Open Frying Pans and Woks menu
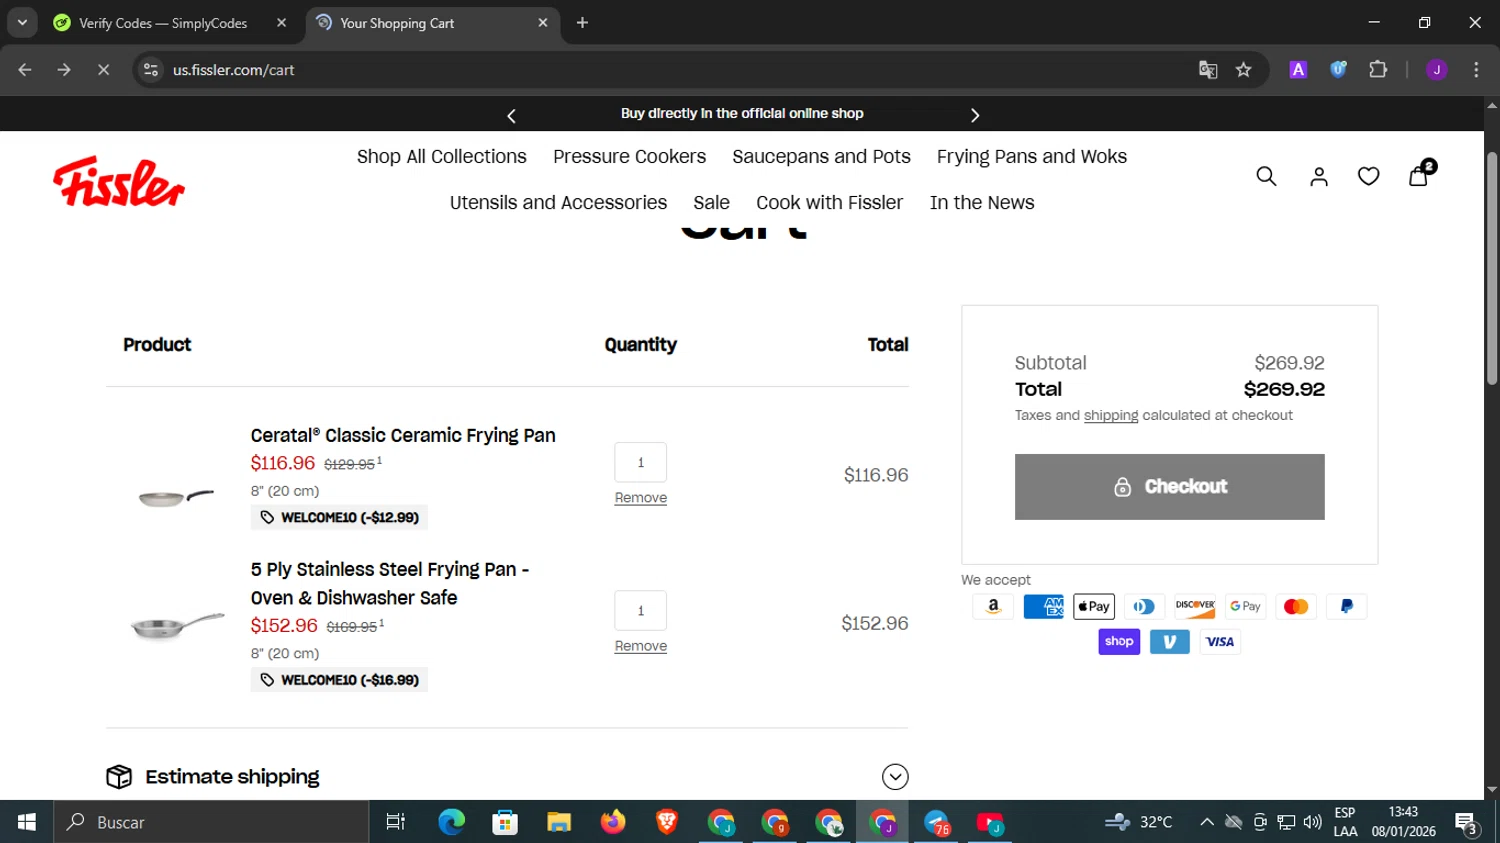The image size is (1500, 843). [1032, 157]
